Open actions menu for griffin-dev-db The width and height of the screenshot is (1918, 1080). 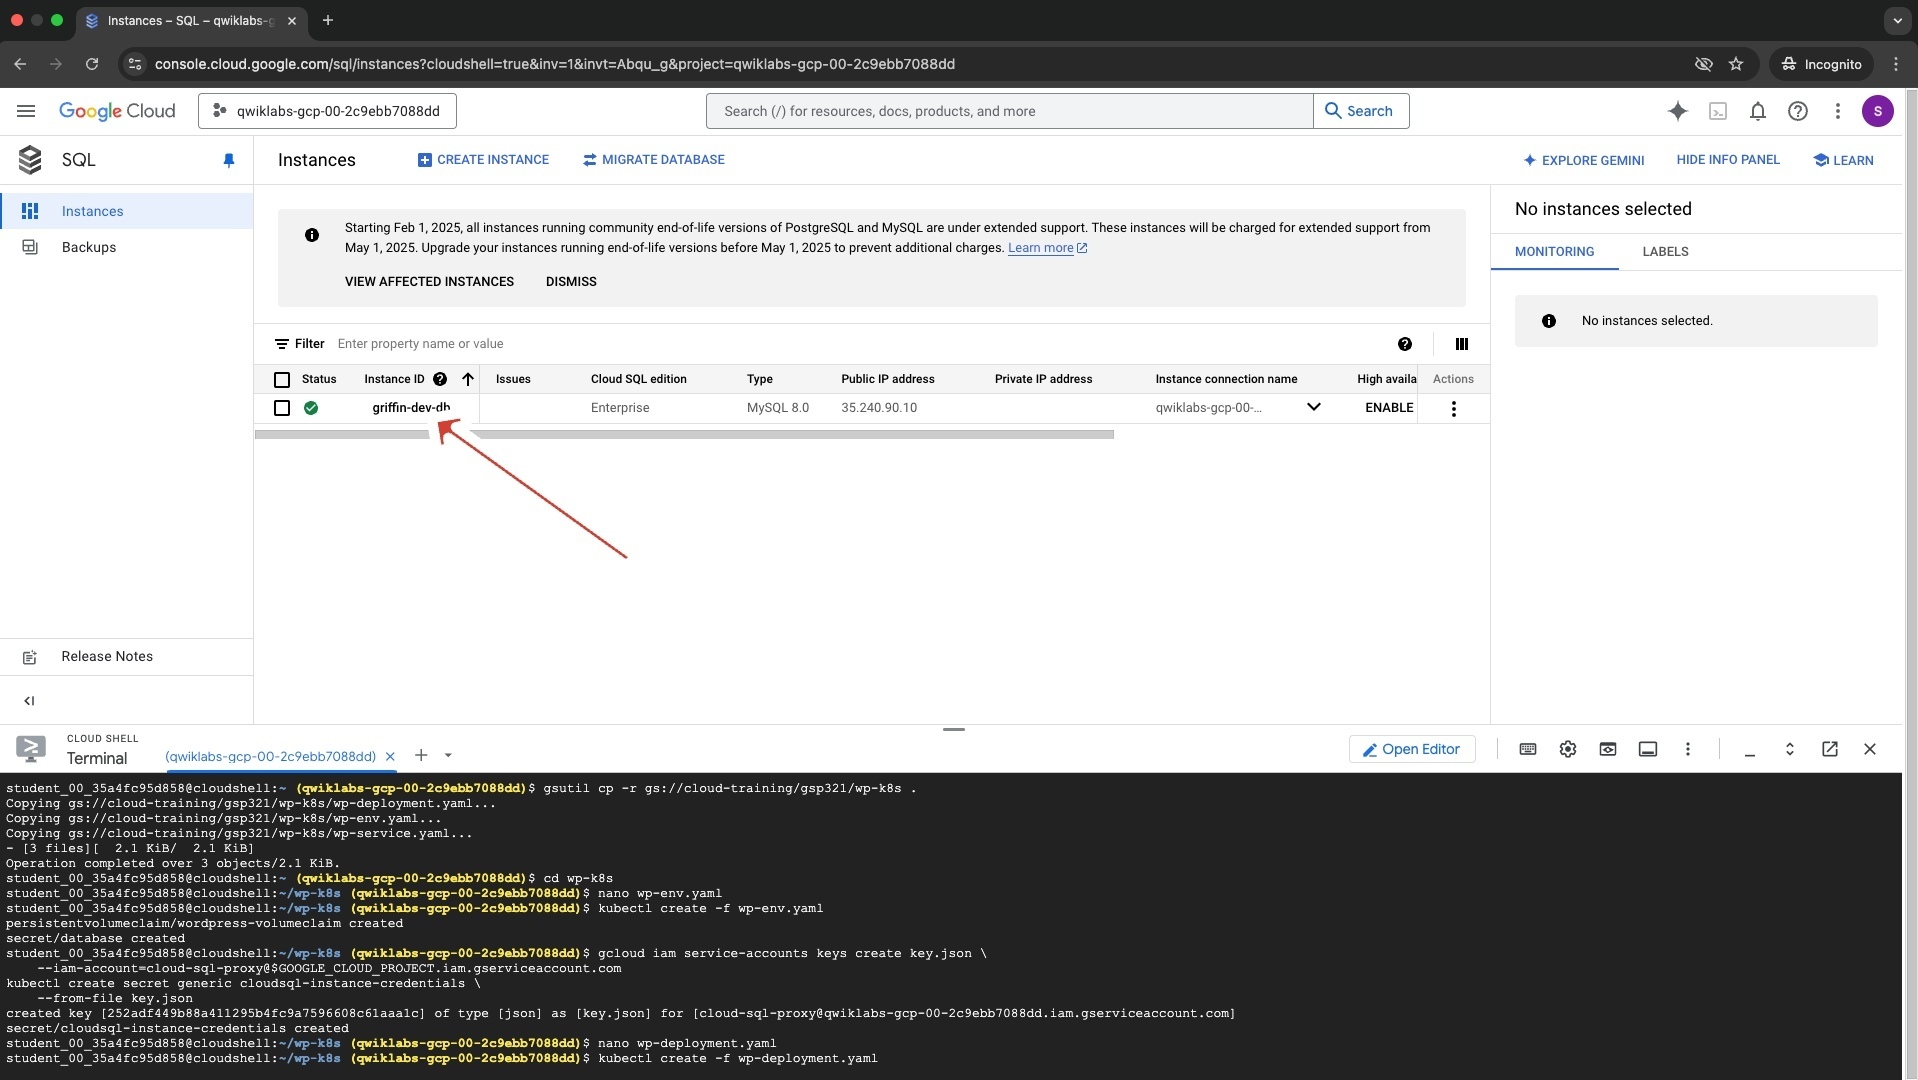[x=1454, y=408]
